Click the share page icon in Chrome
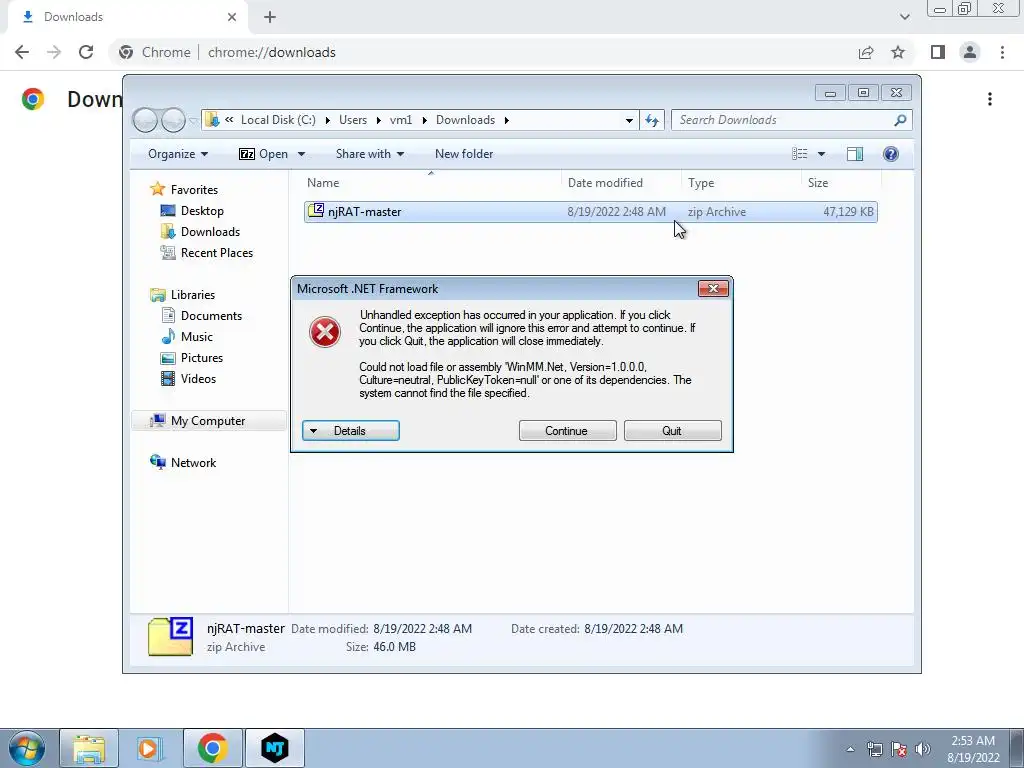The width and height of the screenshot is (1024, 768). [x=866, y=52]
